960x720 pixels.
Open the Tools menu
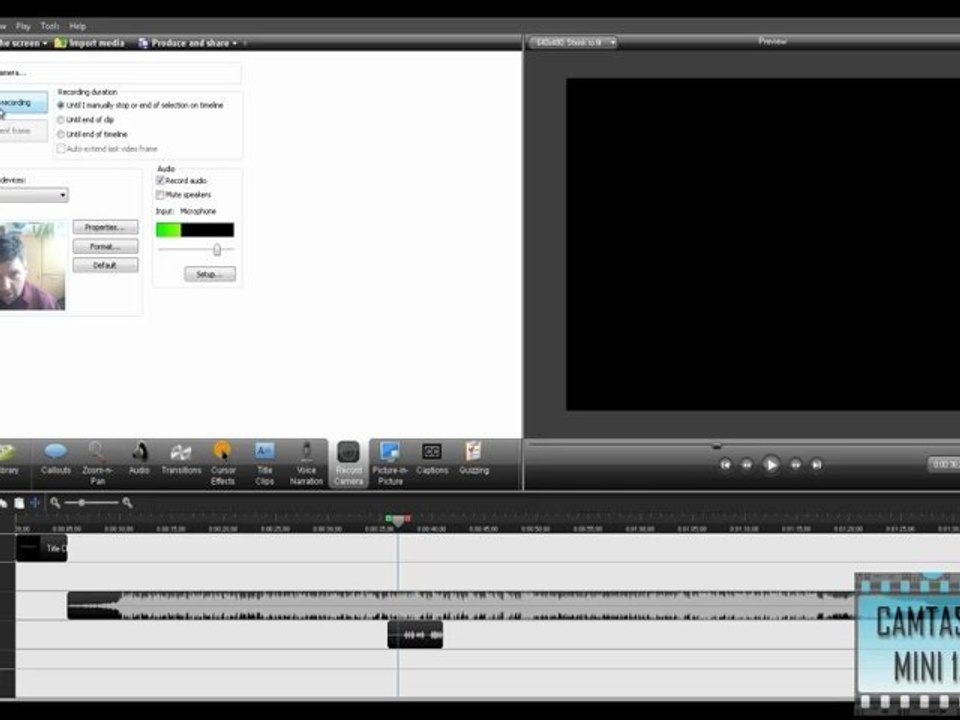[50, 26]
